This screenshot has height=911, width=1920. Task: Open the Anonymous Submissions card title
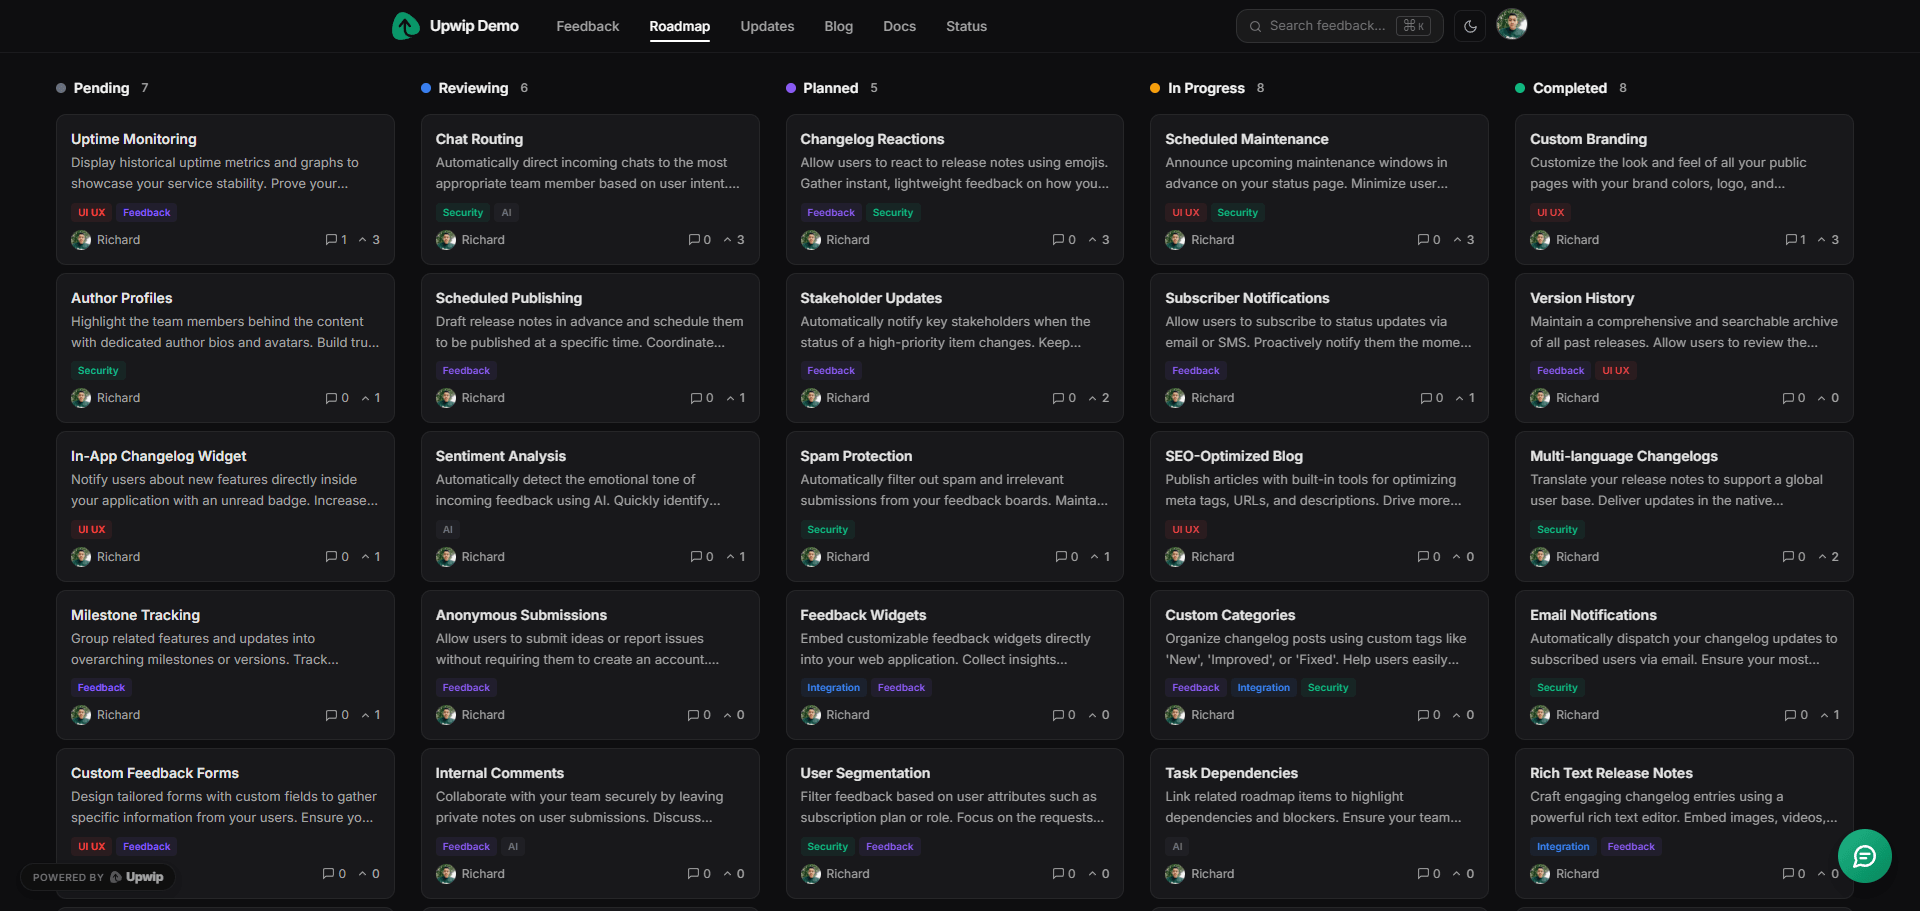coord(521,615)
